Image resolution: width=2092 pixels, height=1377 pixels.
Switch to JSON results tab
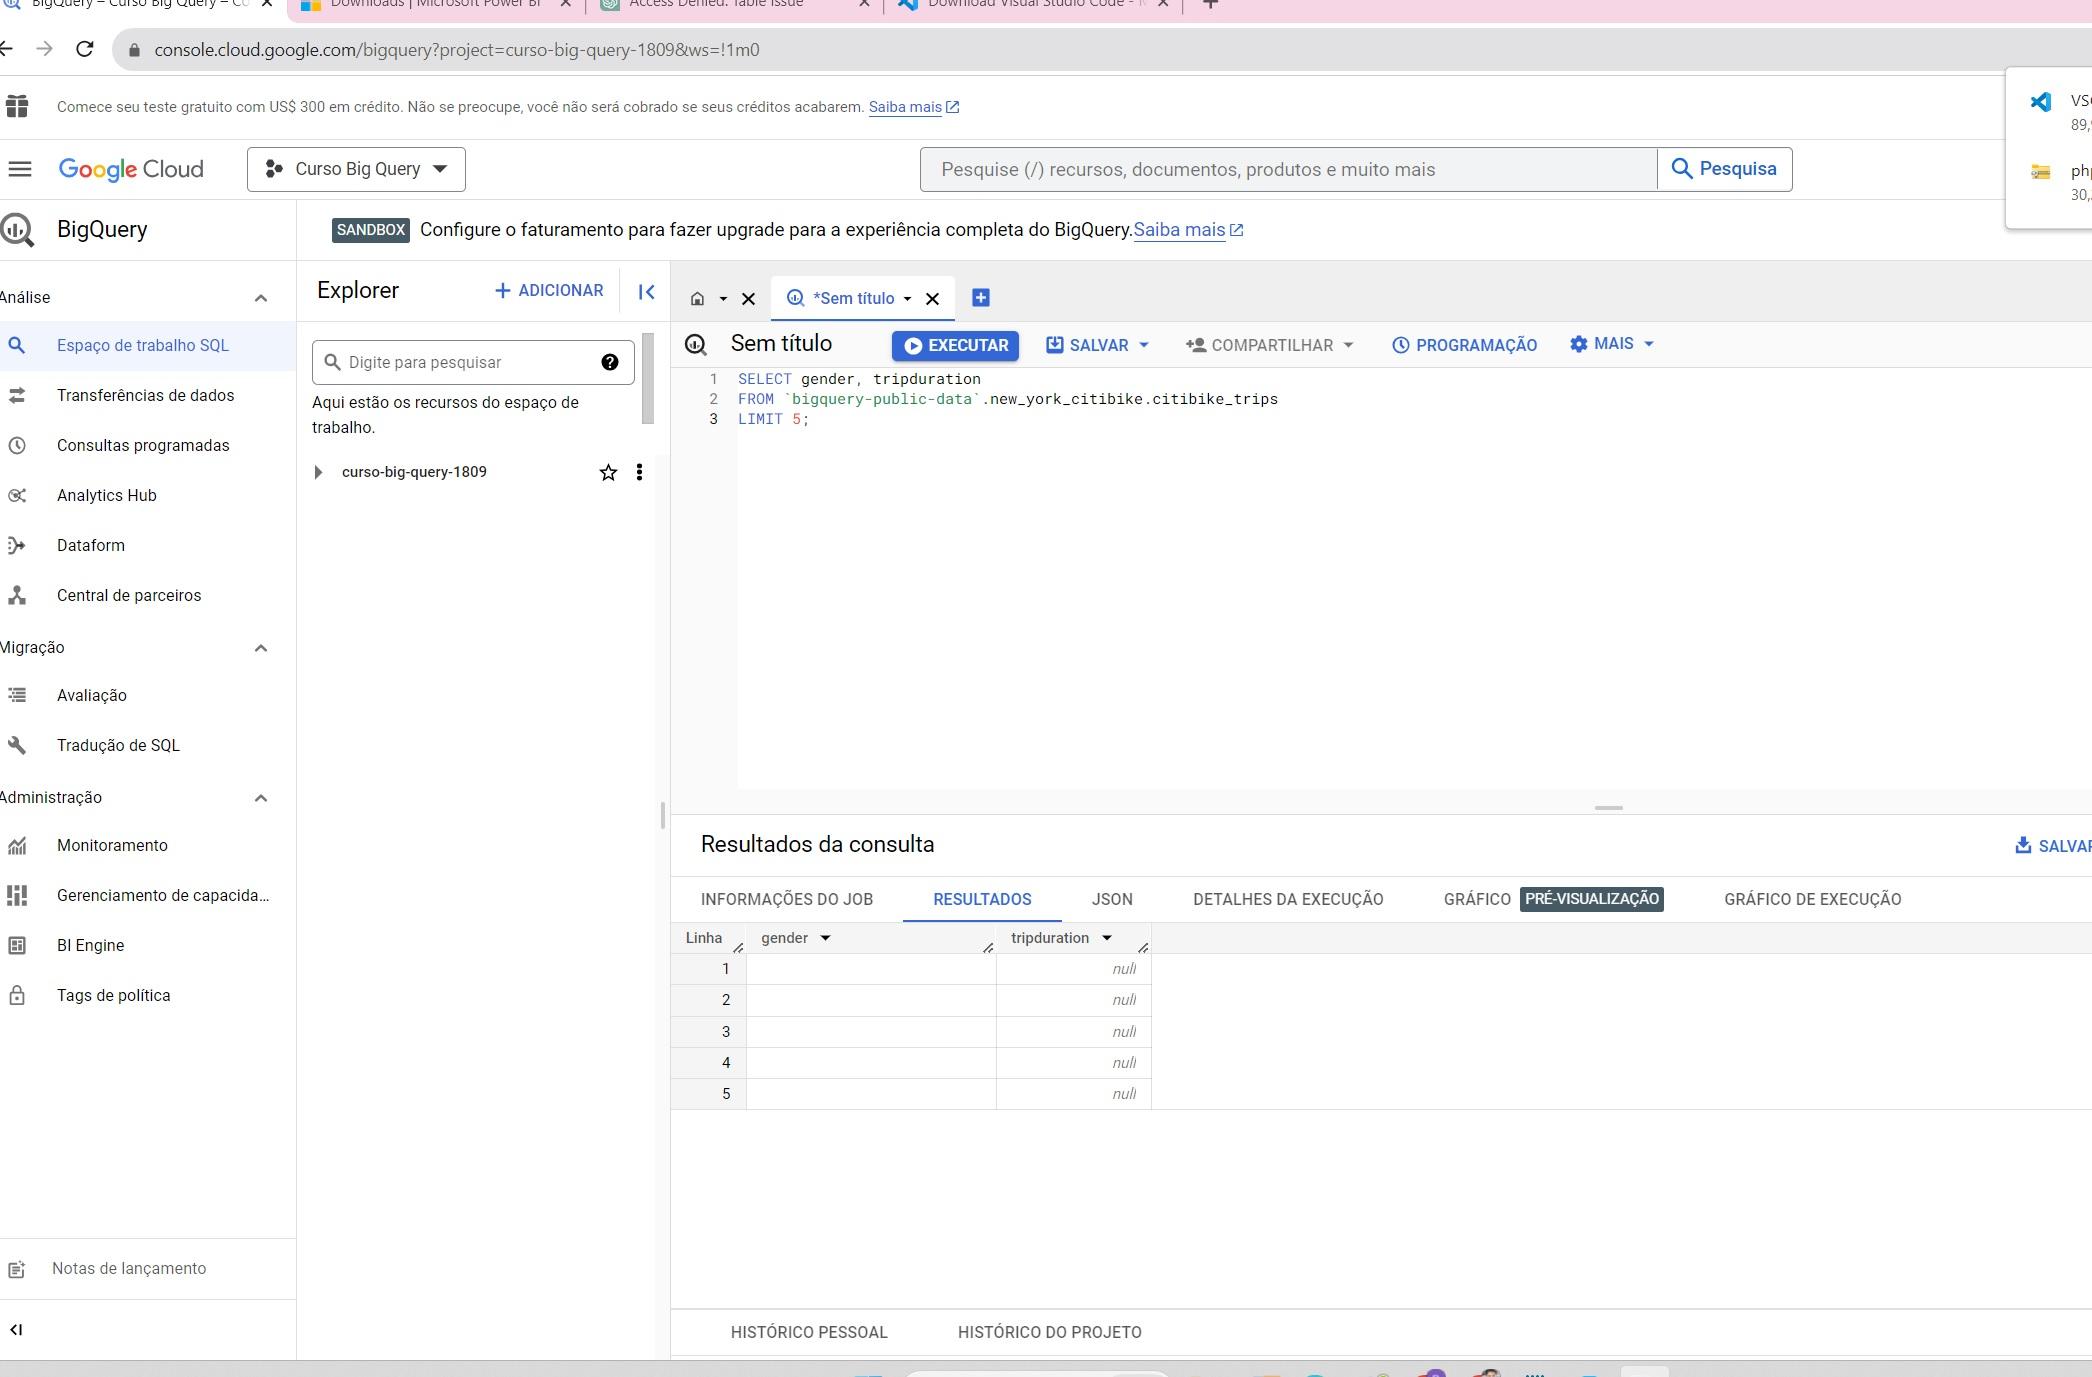pyautogui.click(x=1112, y=899)
